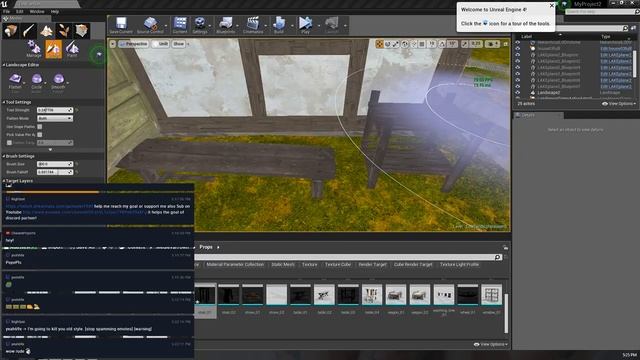
Task: Select the Paint brush mode icon
Action: tap(29, 31)
